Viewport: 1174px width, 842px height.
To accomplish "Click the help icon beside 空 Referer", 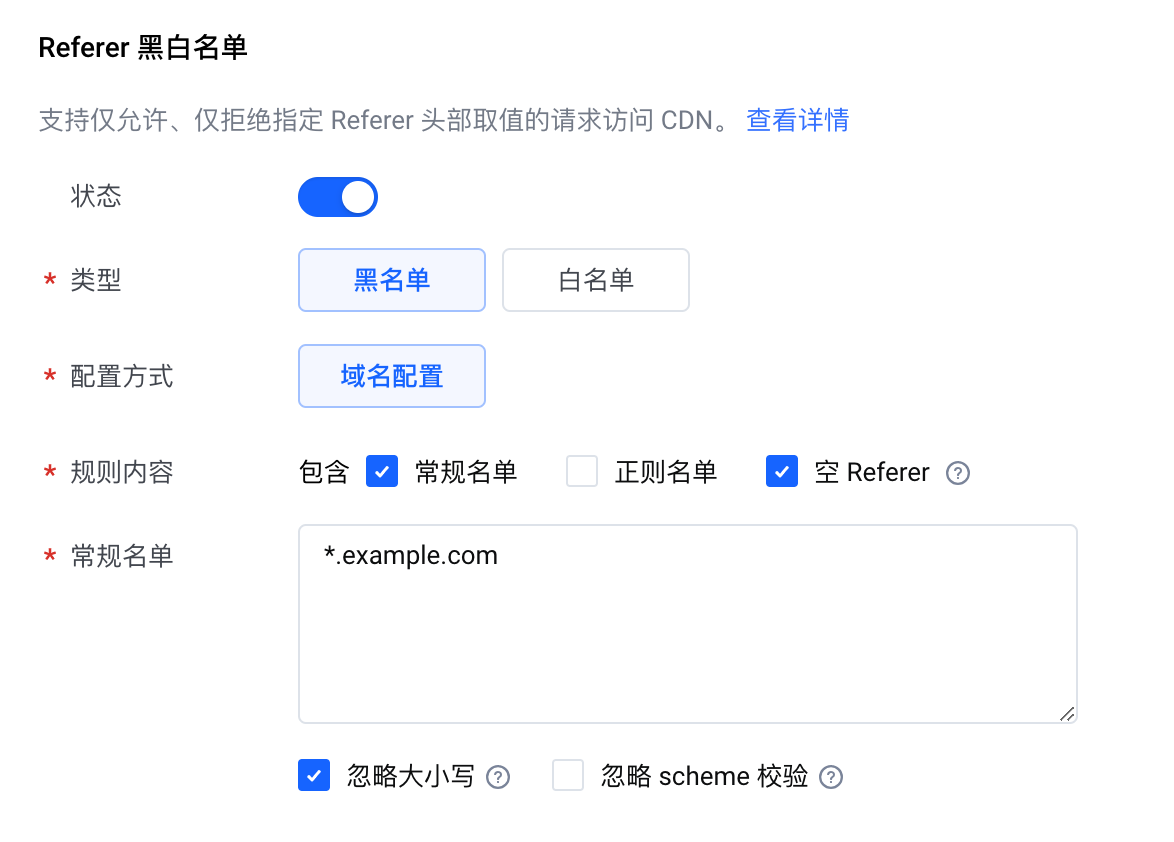I will (958, 473).
